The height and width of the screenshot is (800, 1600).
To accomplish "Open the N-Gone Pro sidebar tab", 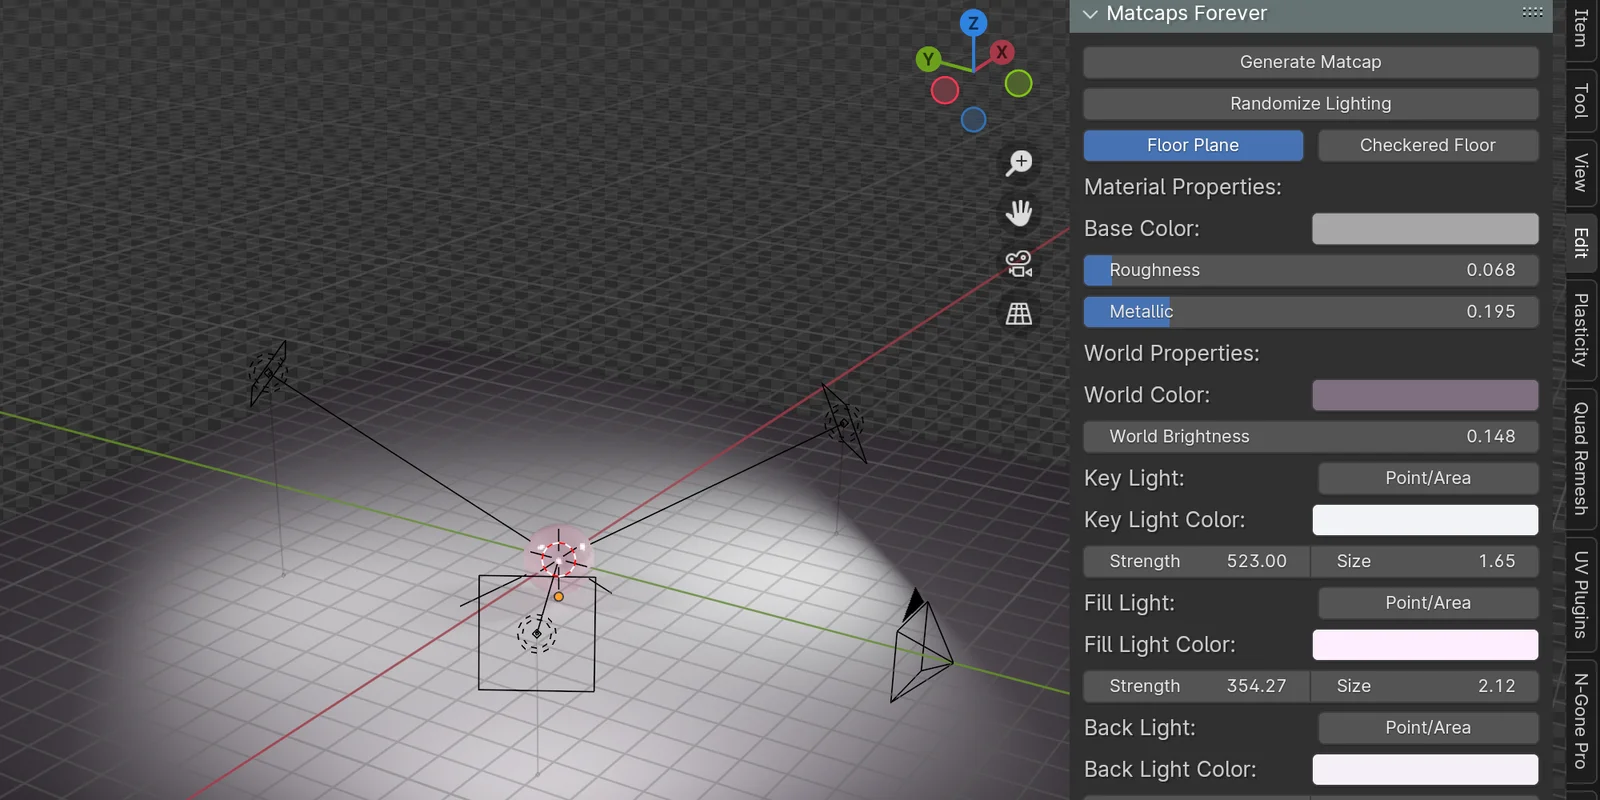I will (x=1581, y=721).
